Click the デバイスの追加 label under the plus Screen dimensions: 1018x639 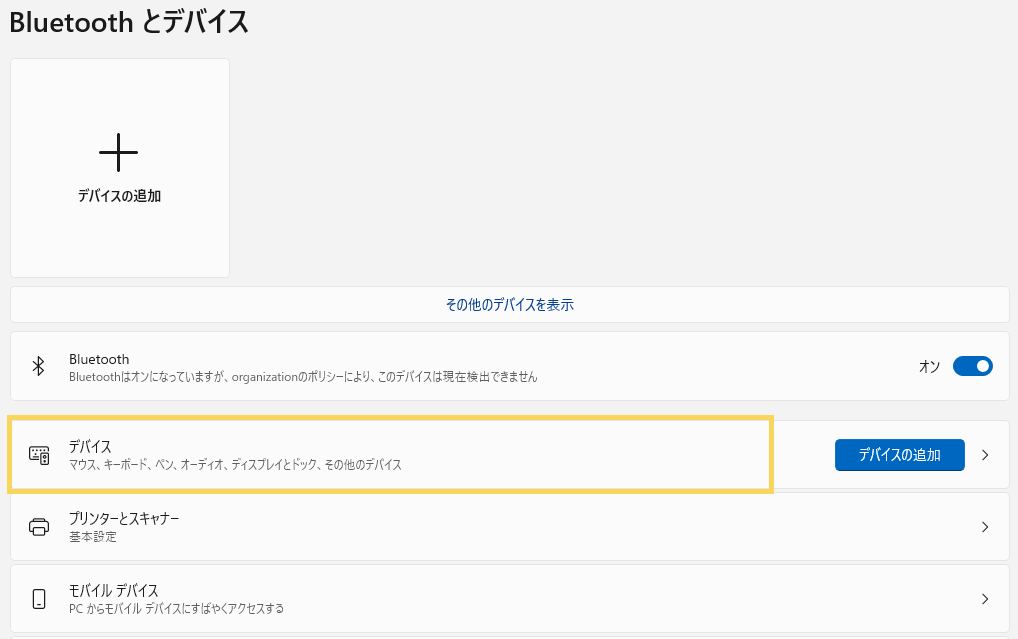pyautogui.click(x=119, y=196)
